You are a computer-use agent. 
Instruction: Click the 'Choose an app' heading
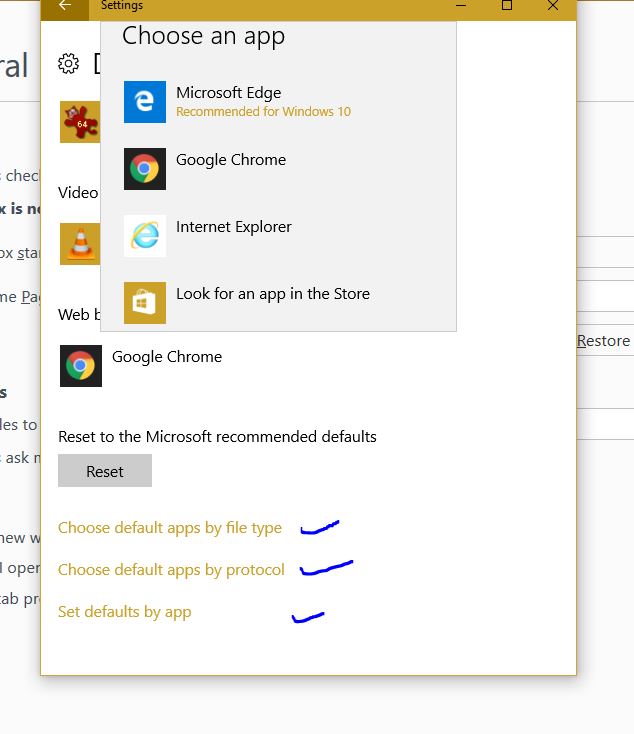pos(203,36)
